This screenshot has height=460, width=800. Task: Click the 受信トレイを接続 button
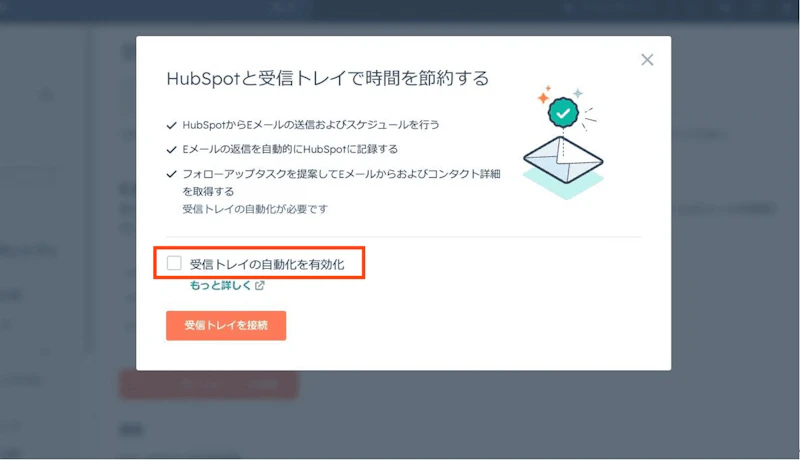(226, 325)
